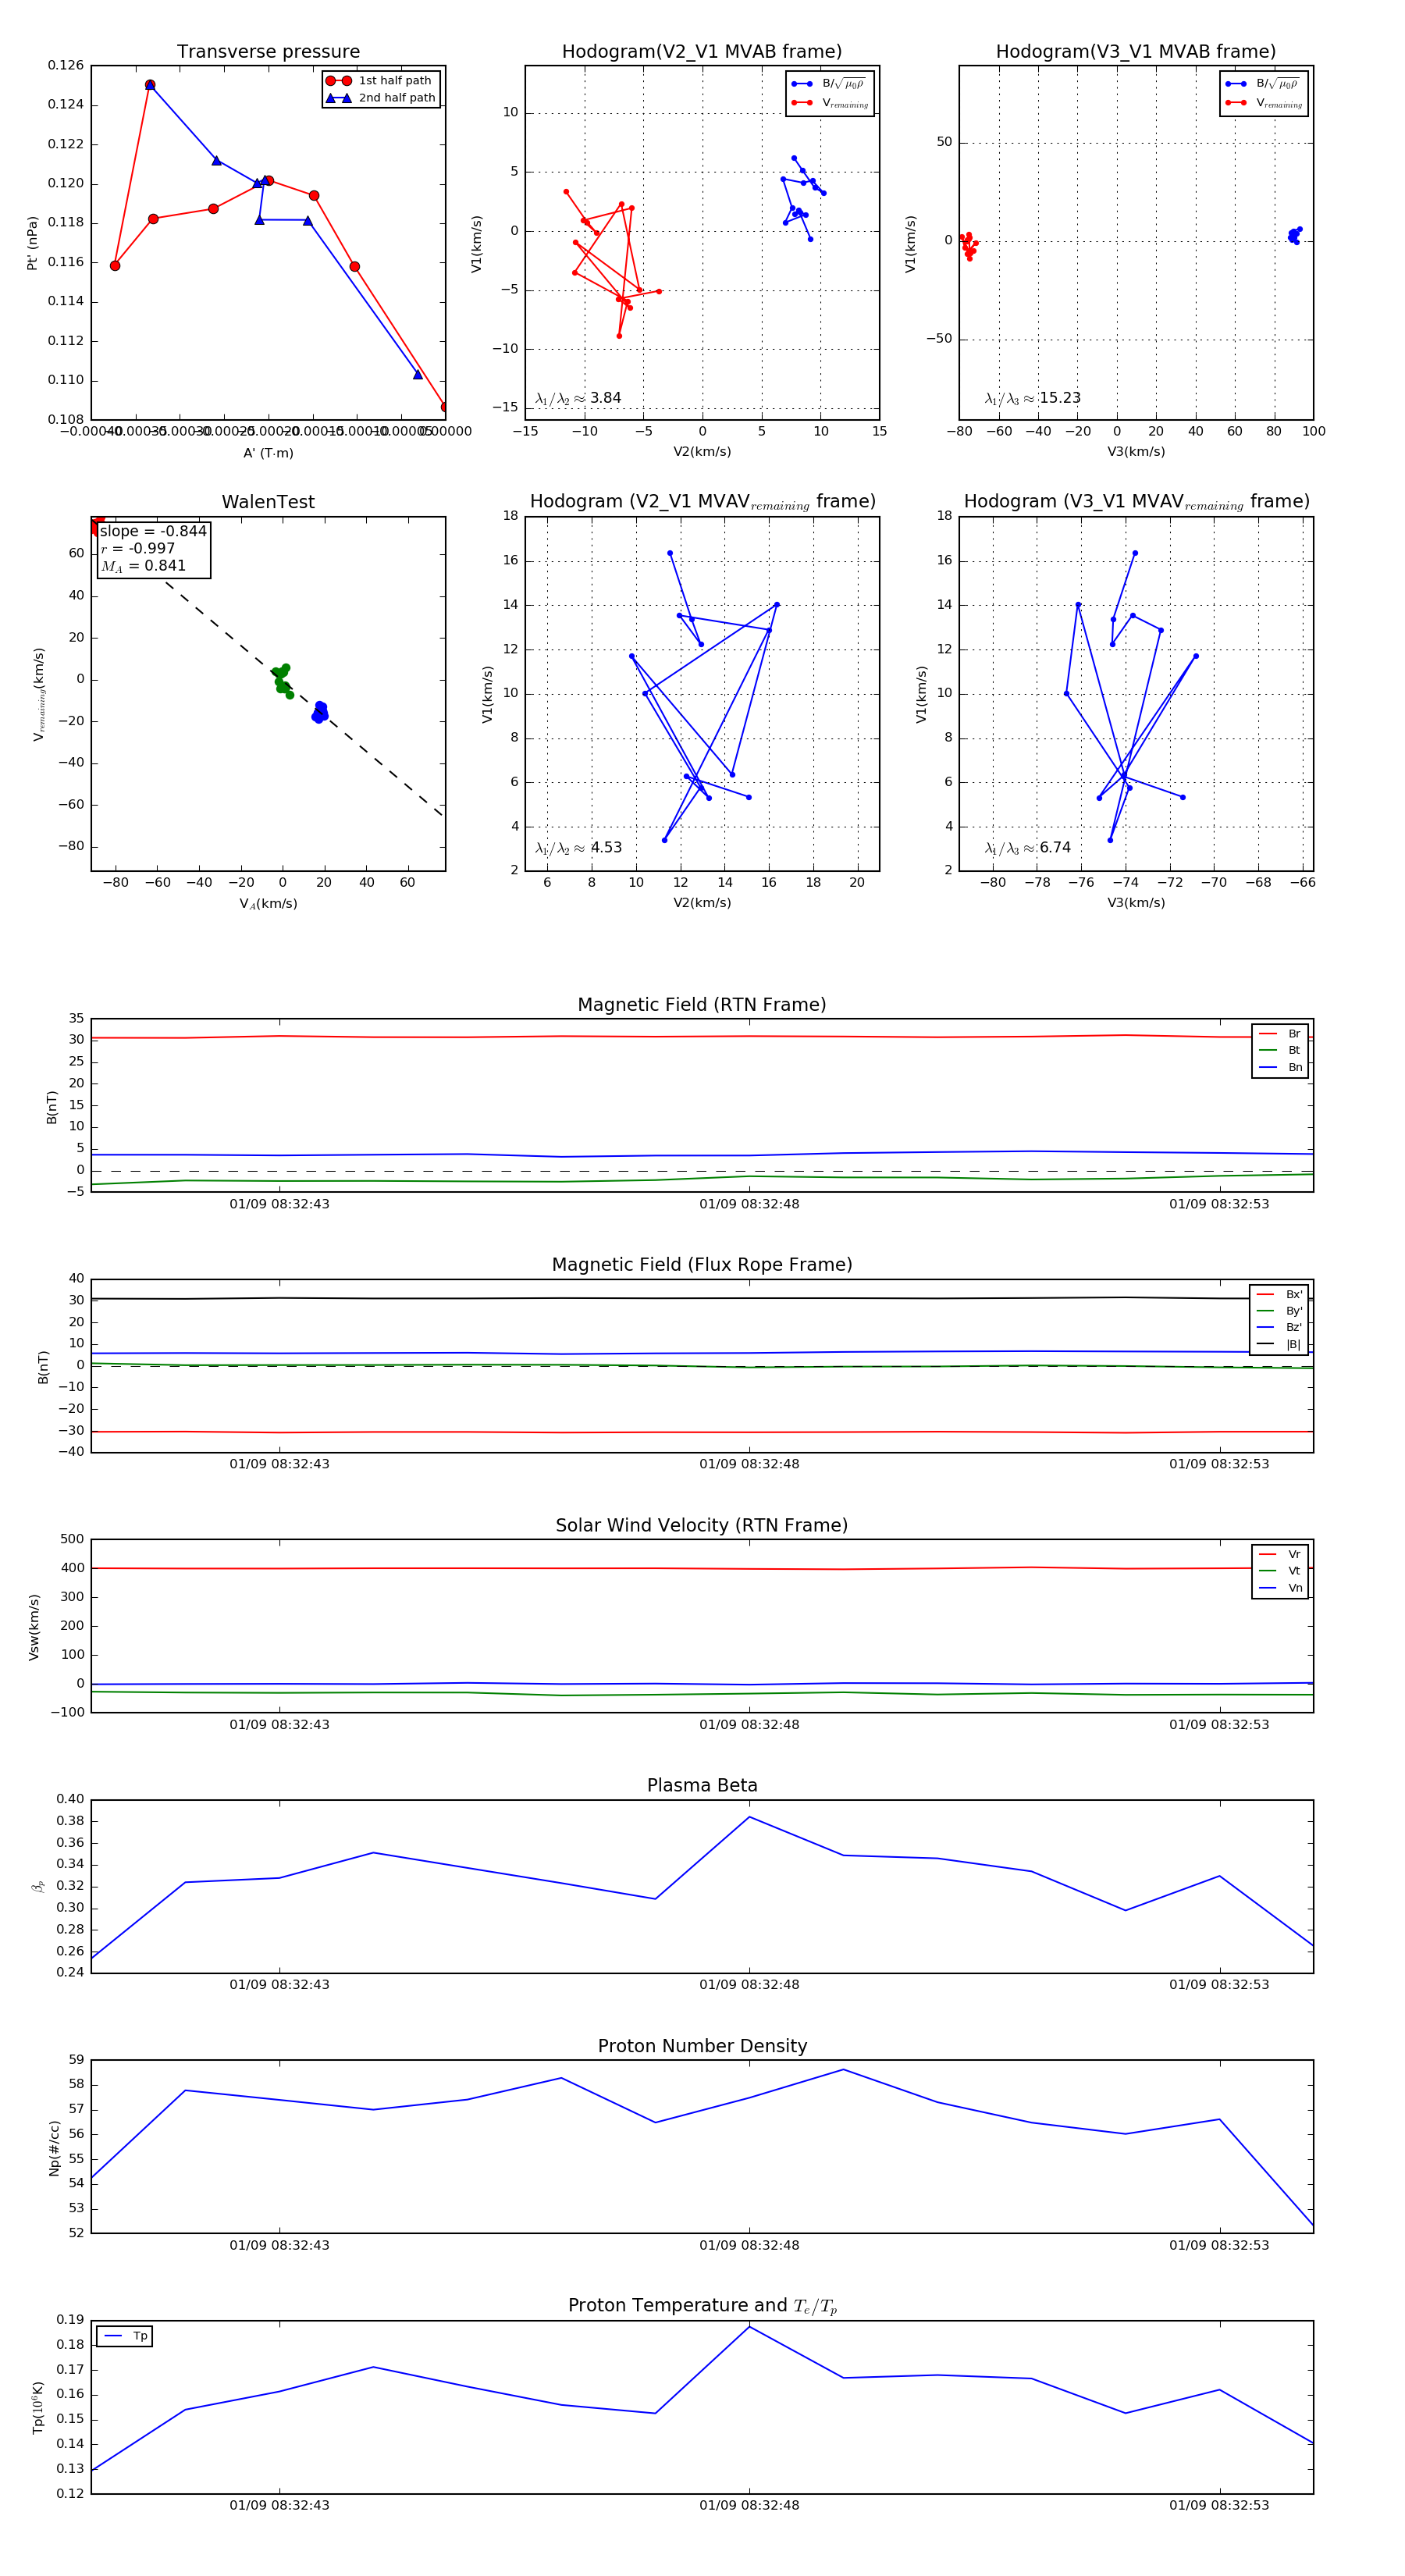Click the proton temperature peak at 08:32:48
Screen dimensions: 1405x2576
(x=749, y=2327)
